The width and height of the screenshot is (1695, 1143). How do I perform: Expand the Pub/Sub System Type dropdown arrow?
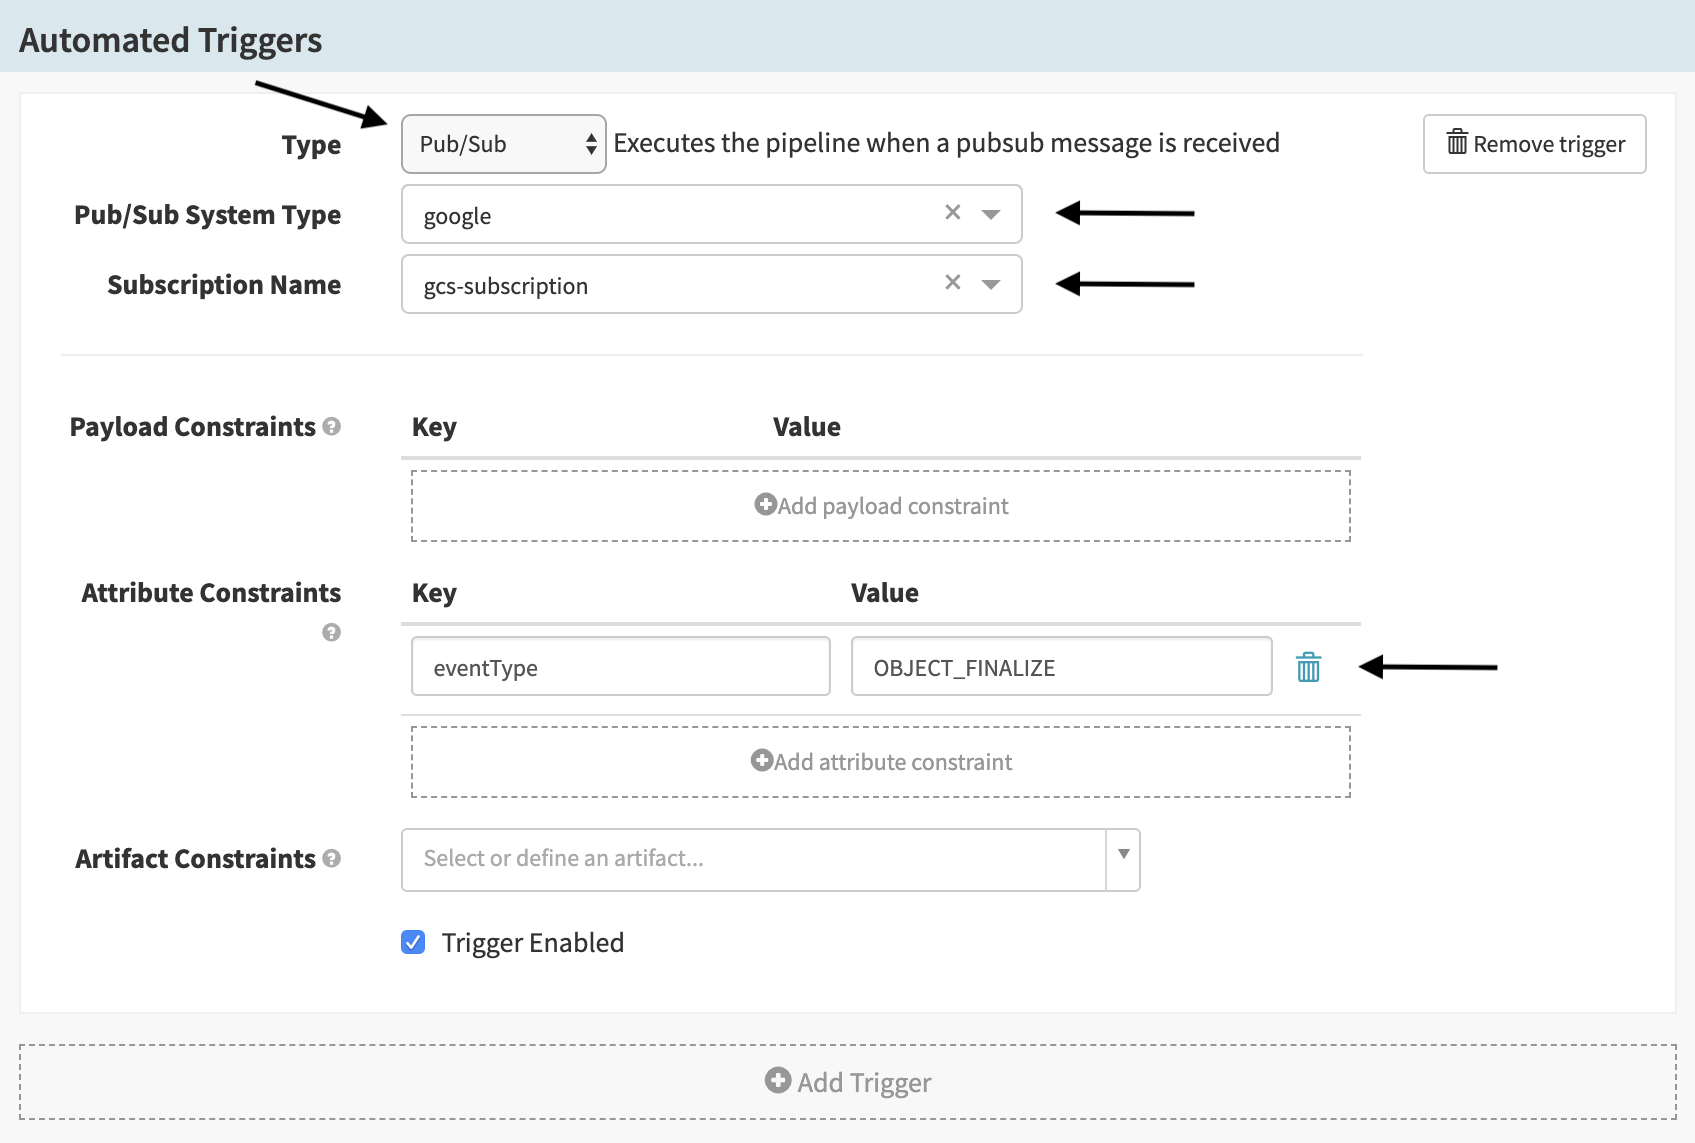click(x=991, y=214)
